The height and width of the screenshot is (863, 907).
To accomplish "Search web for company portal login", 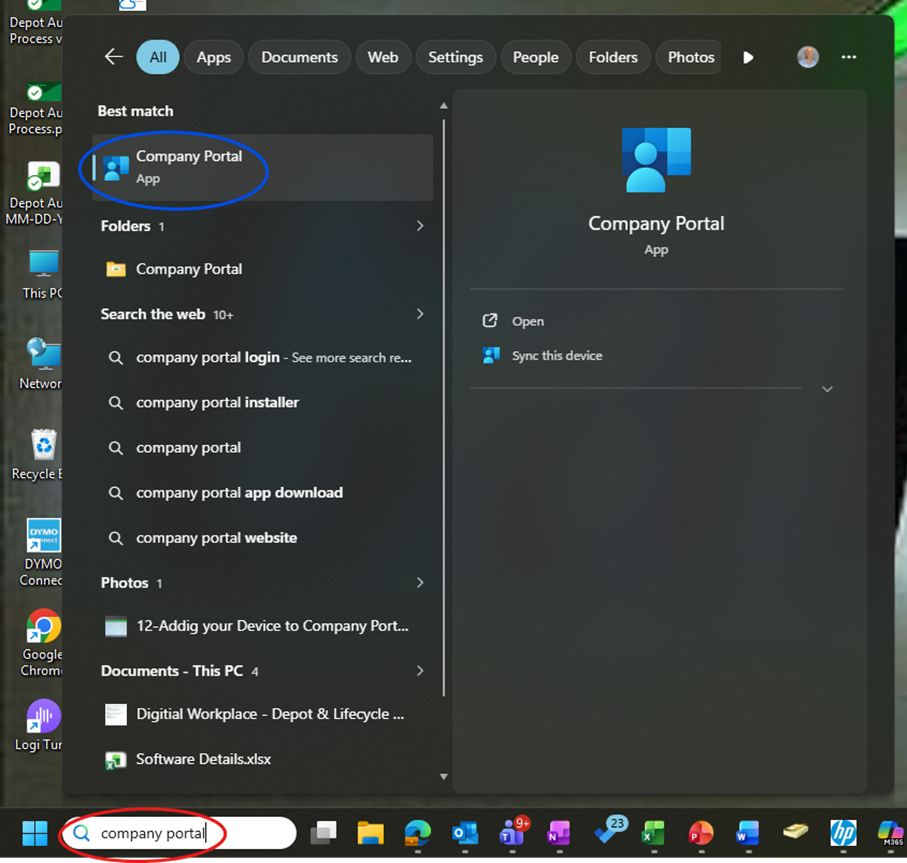I will (x=263, y=357).
